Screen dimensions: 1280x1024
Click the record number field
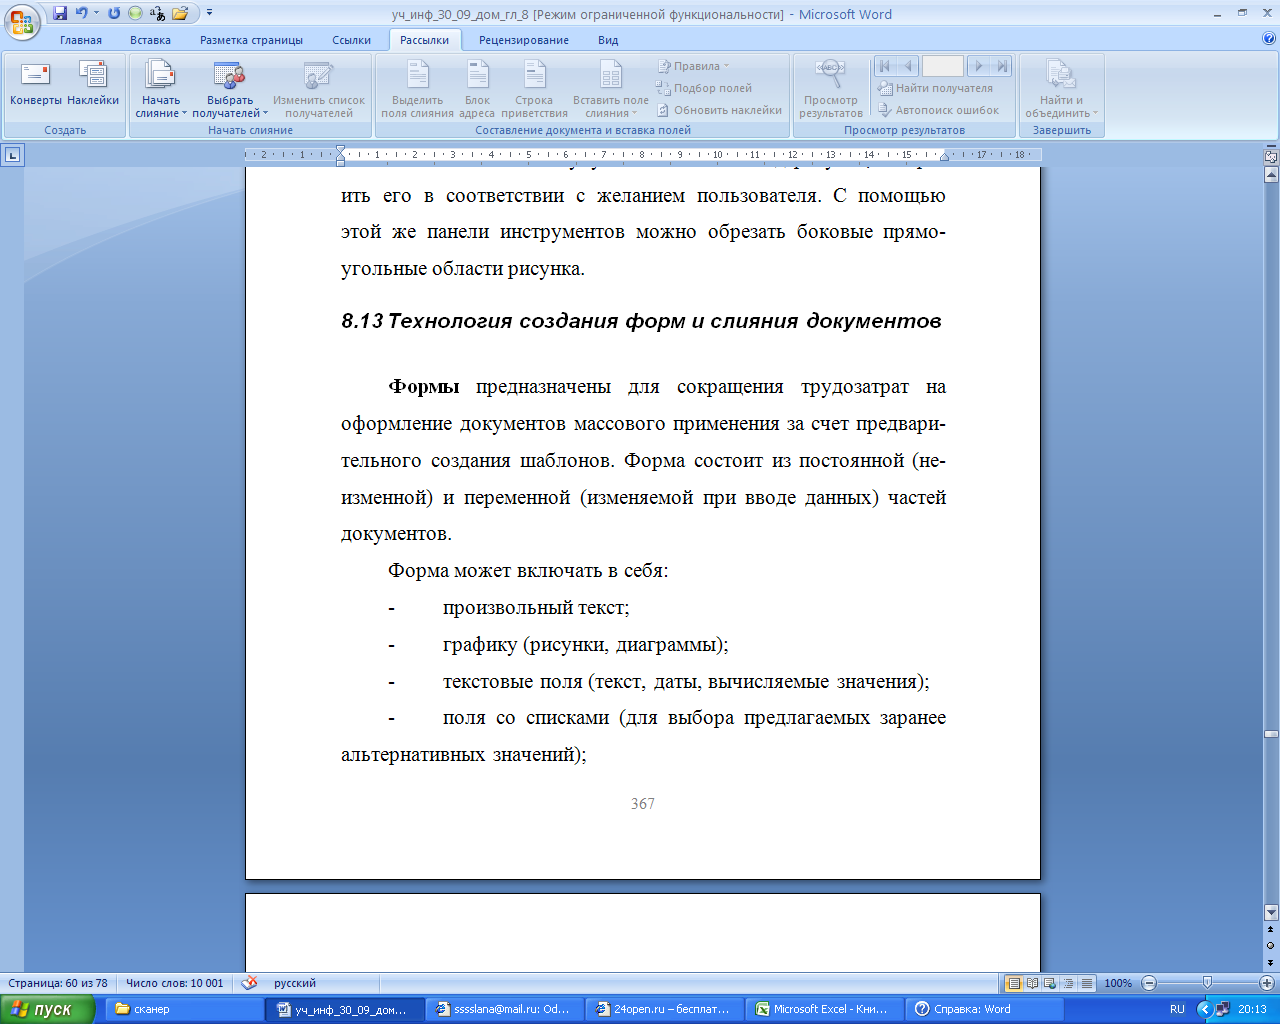click(943, 66)
